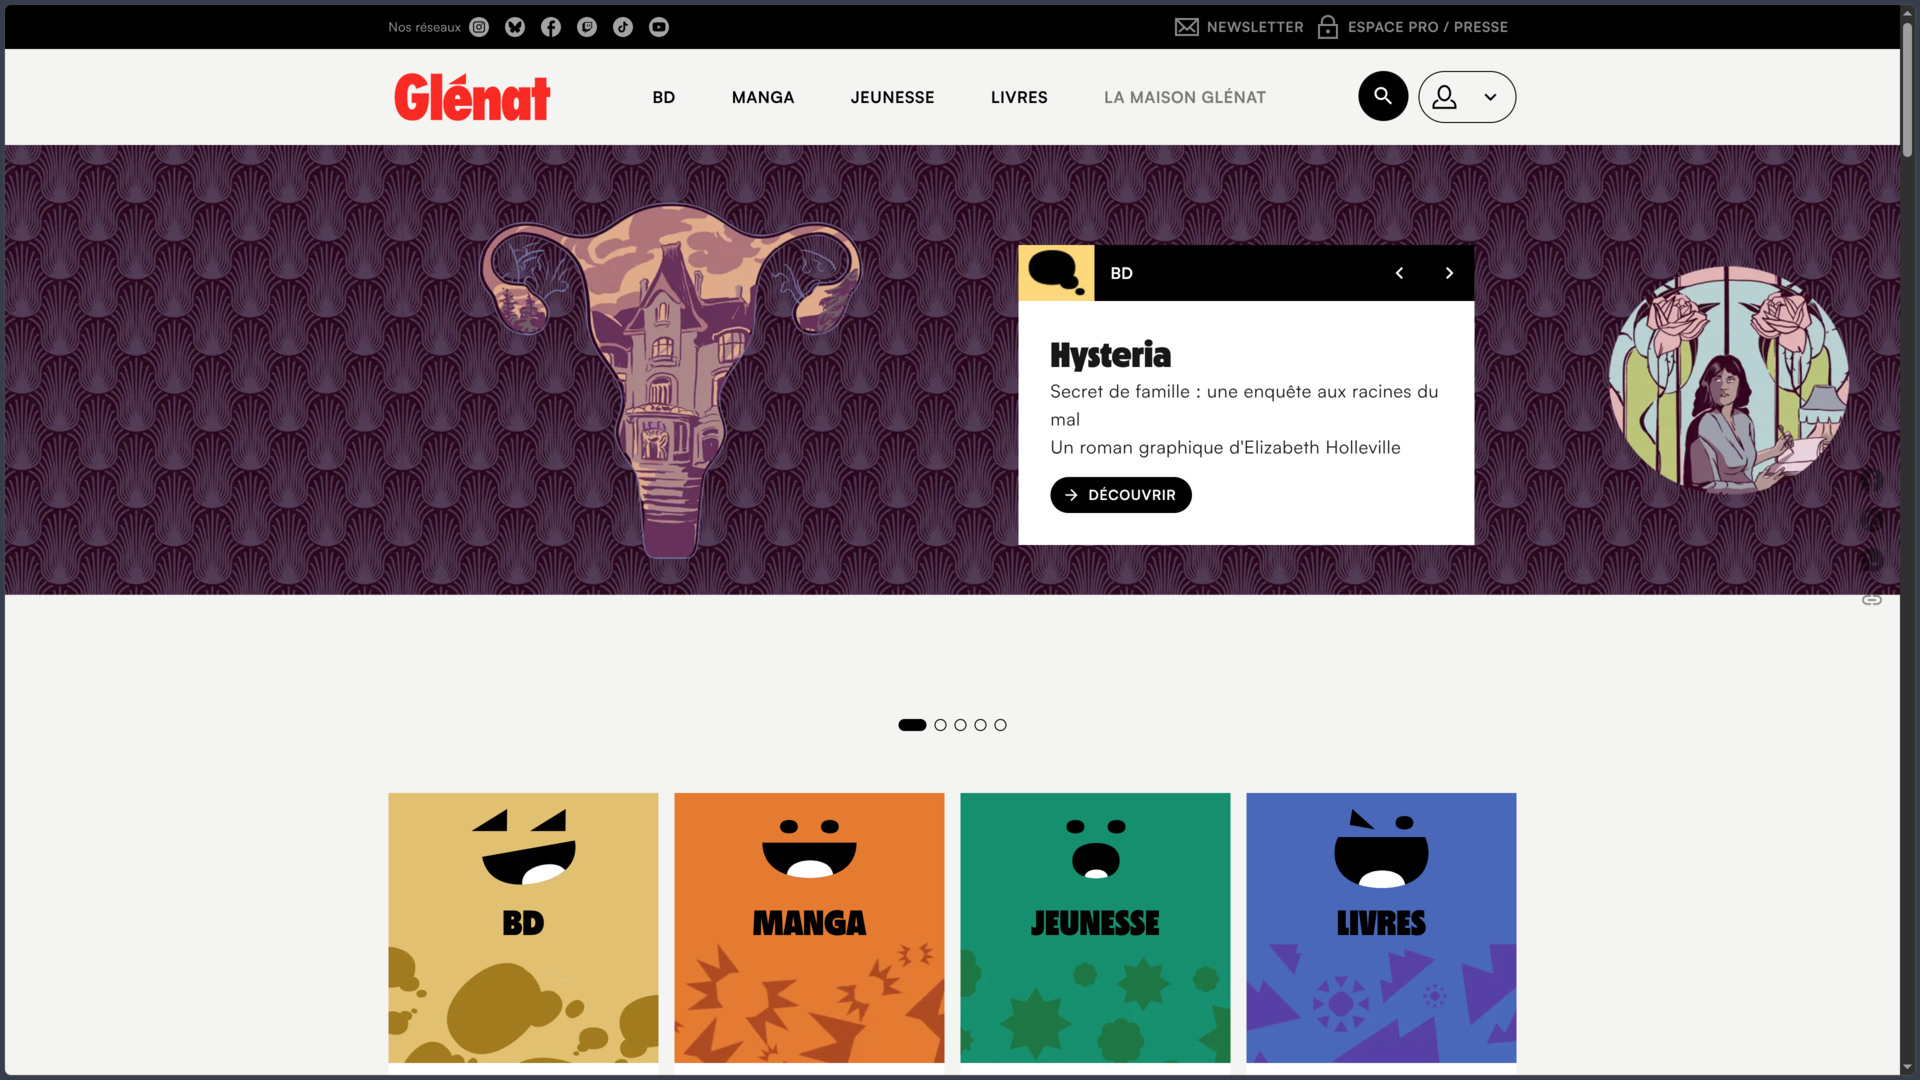Click the yellow BD speech bubble icon
This screenshot has width=1920, height=1080.
pos(1056,273)
